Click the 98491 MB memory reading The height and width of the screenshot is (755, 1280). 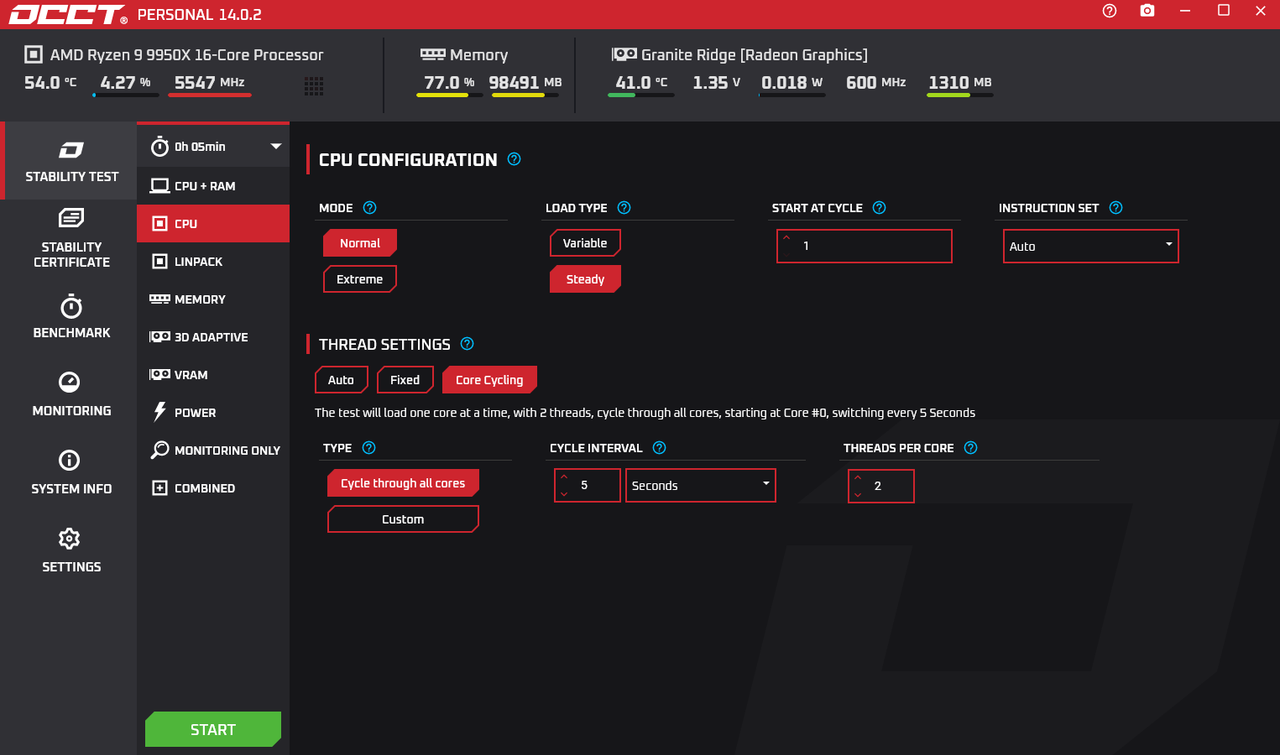click(525, 83)
